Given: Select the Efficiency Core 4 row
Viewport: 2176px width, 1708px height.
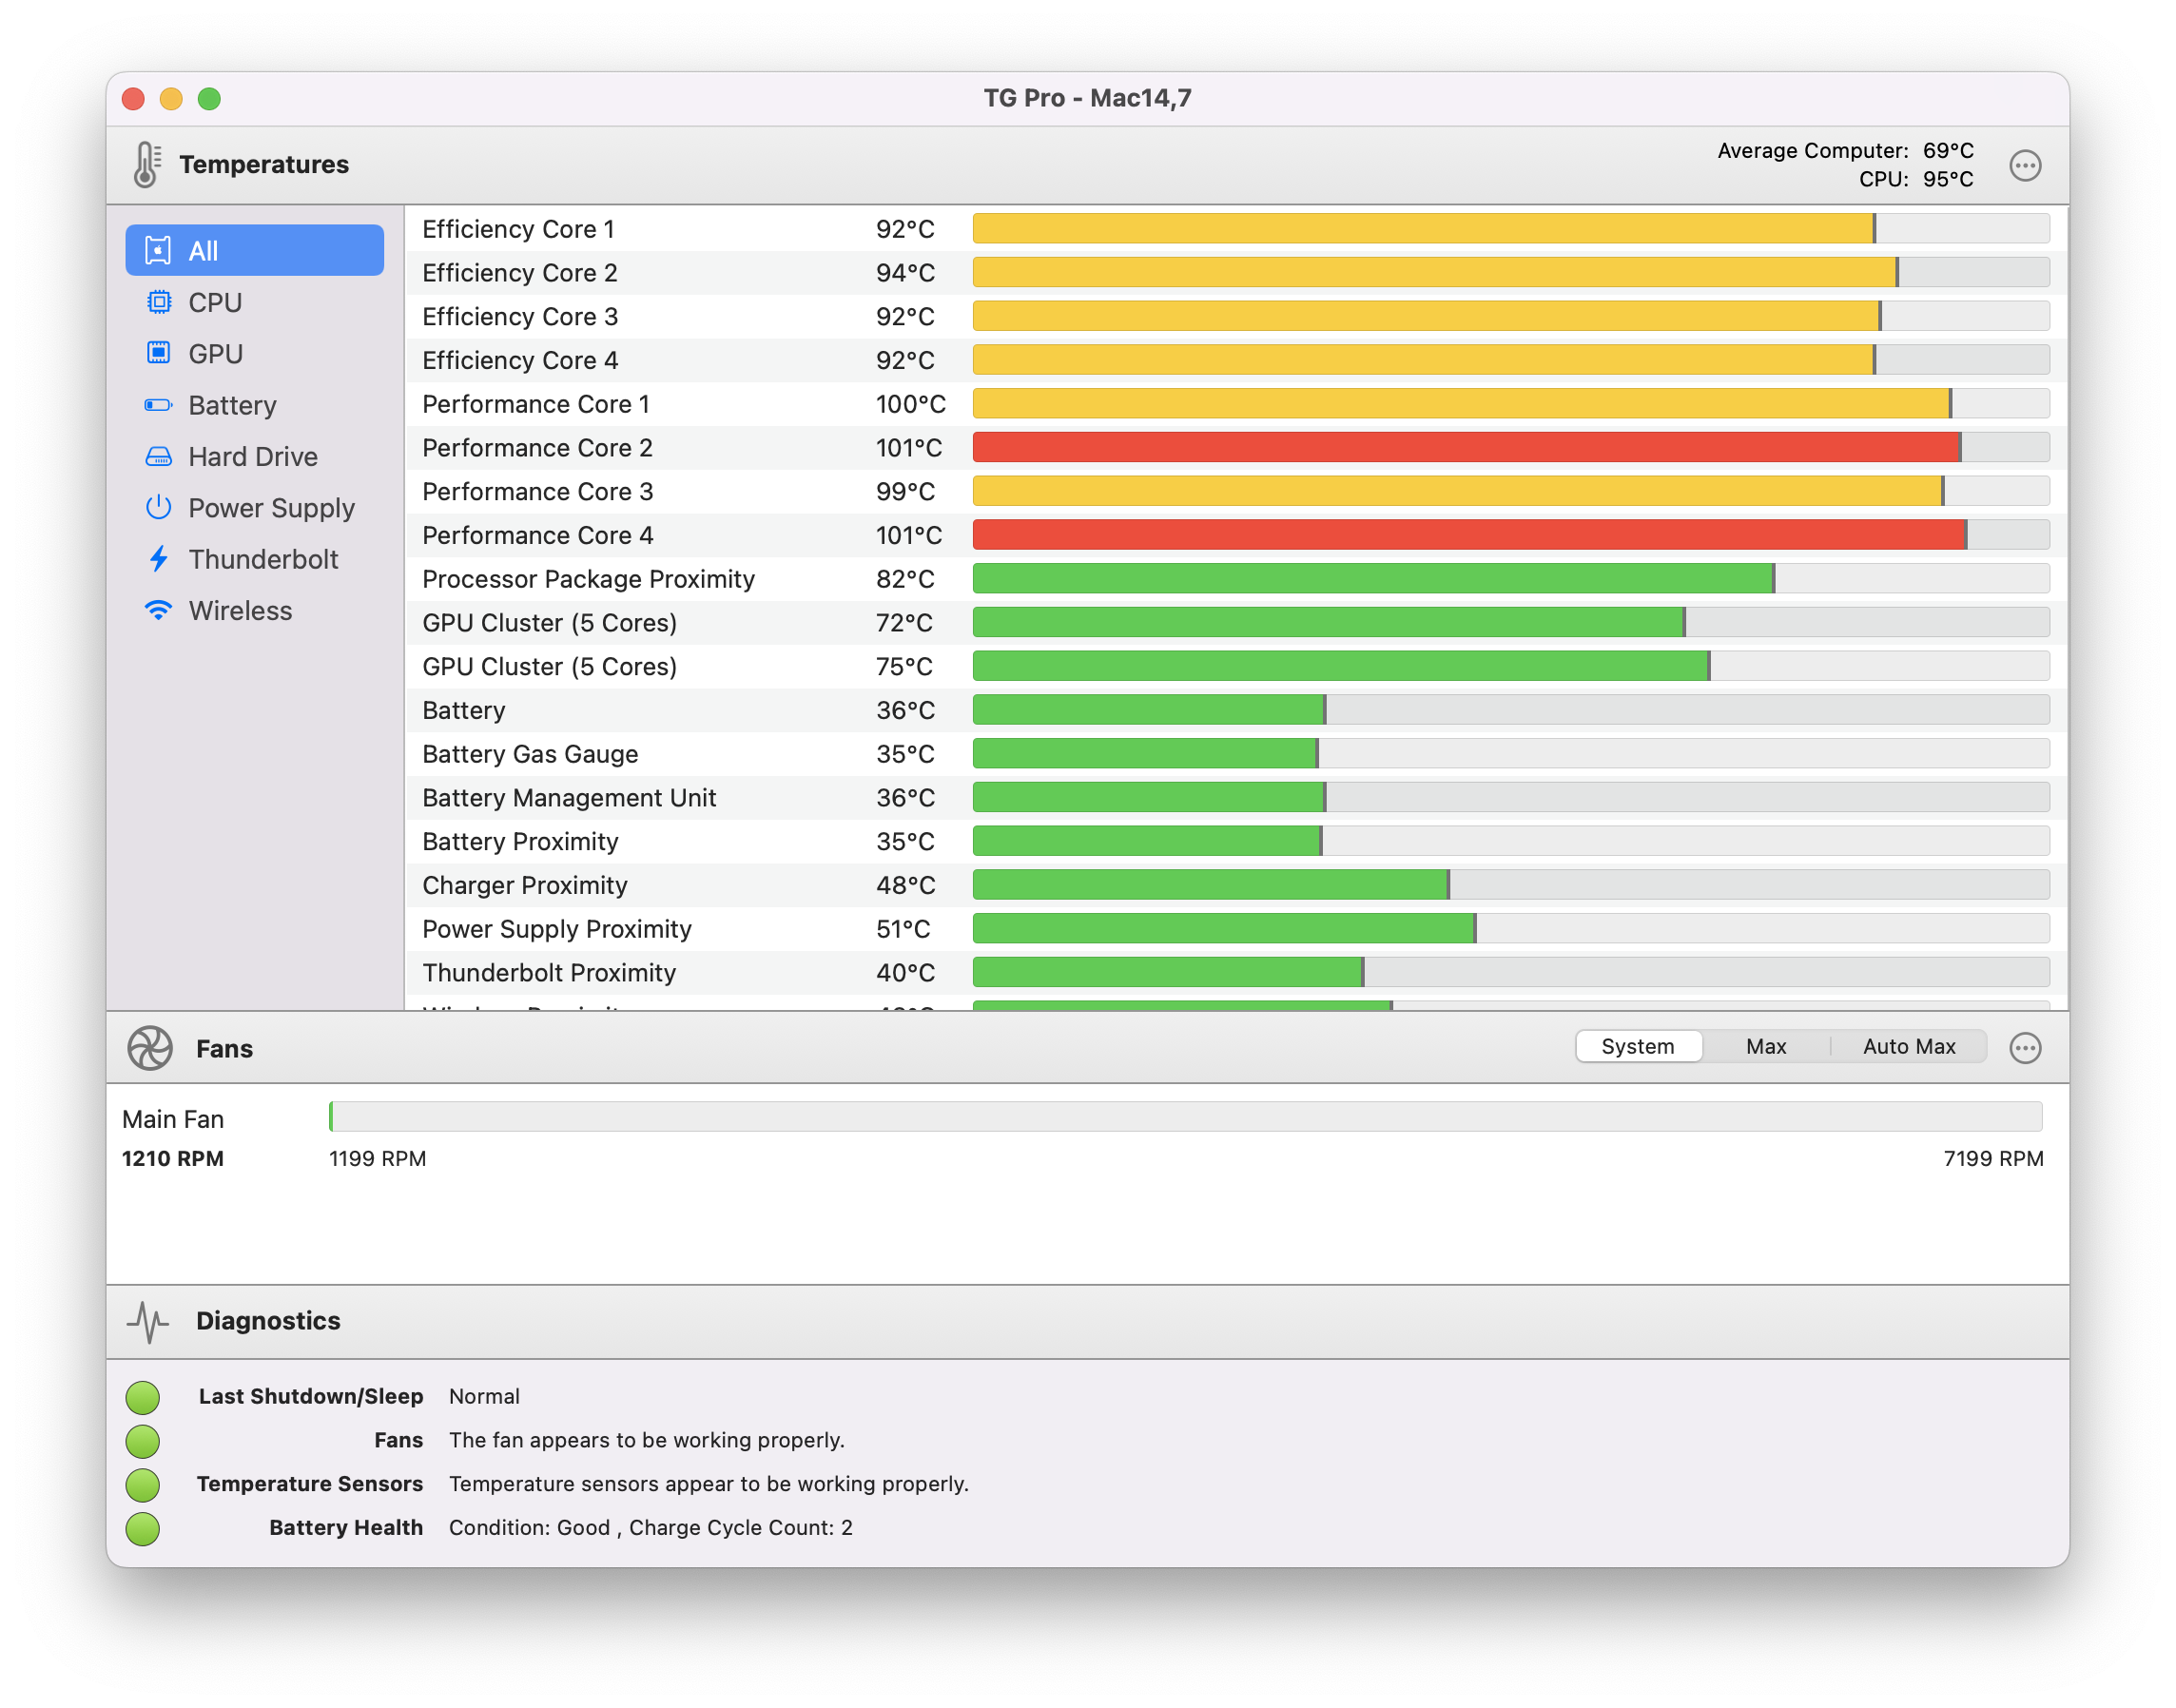Looking at the screenshot, I should (x=1235, y=360).
